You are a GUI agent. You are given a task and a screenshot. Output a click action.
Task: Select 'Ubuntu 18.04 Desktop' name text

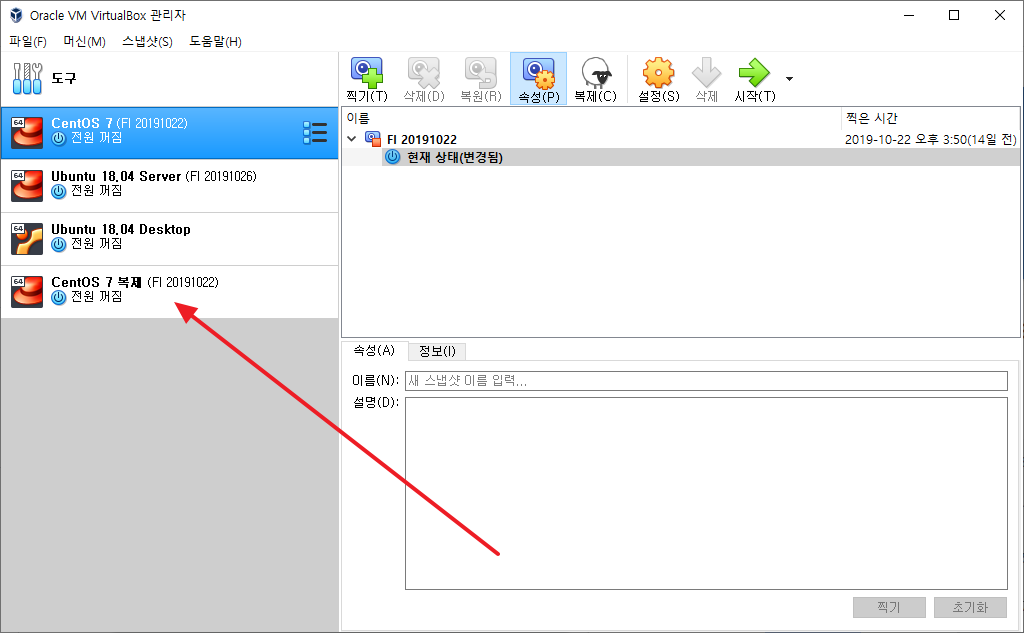coord(121,229)
